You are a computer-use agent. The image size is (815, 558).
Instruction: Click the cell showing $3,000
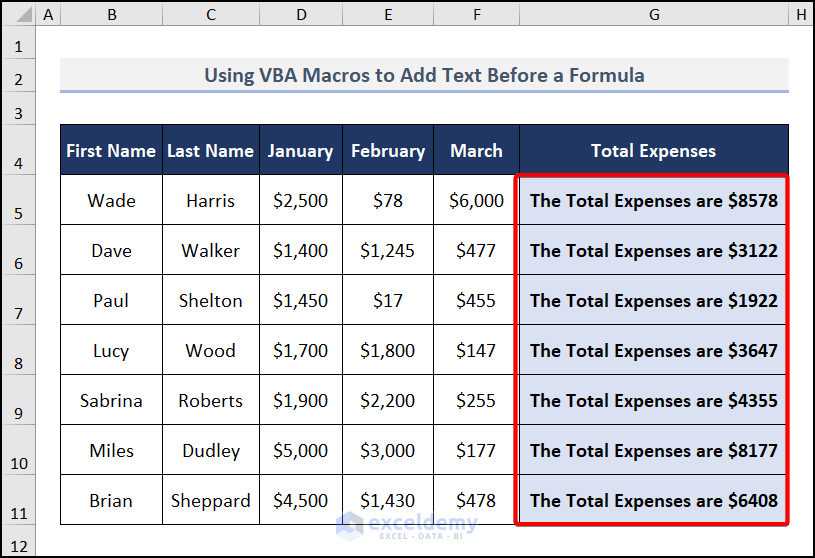(x=388, y=451)
